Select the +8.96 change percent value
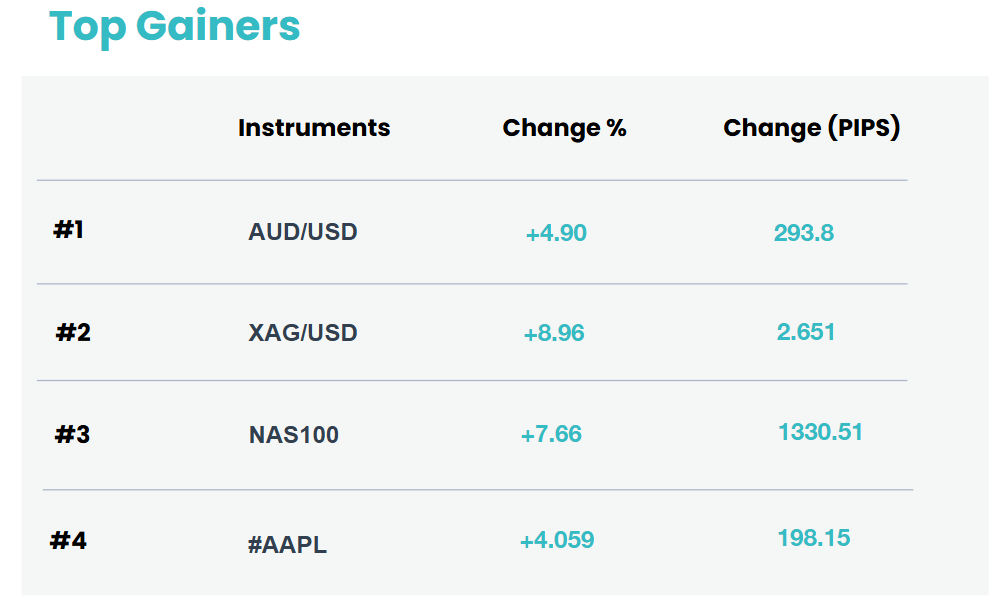This screenshot has height=612, width=1008. coord(554,333)
